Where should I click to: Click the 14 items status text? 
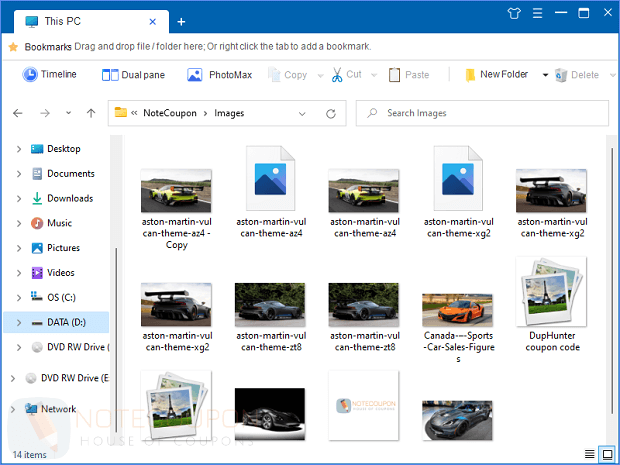(x=29, y=455)
